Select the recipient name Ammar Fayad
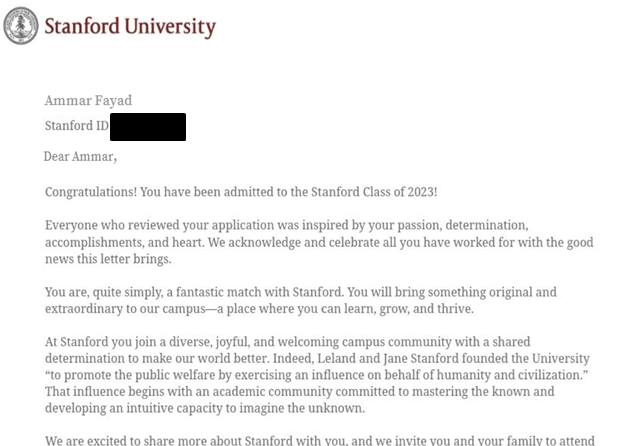 pos(88,101)
